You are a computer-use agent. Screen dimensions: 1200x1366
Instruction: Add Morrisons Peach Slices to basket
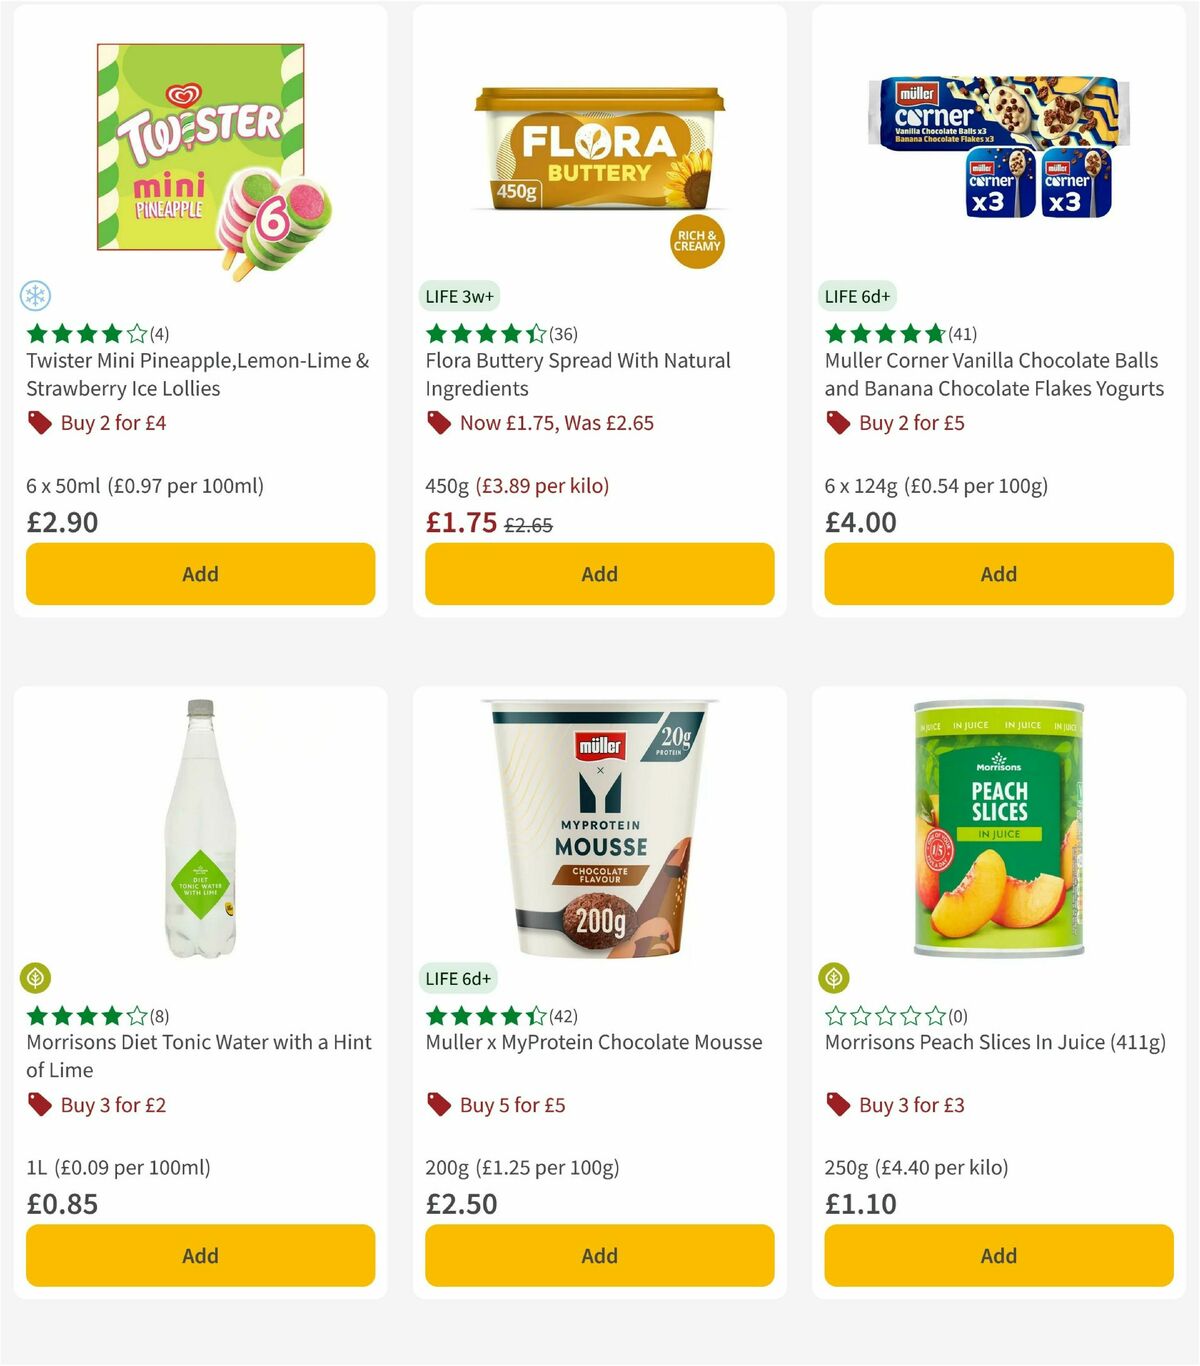998,1256
